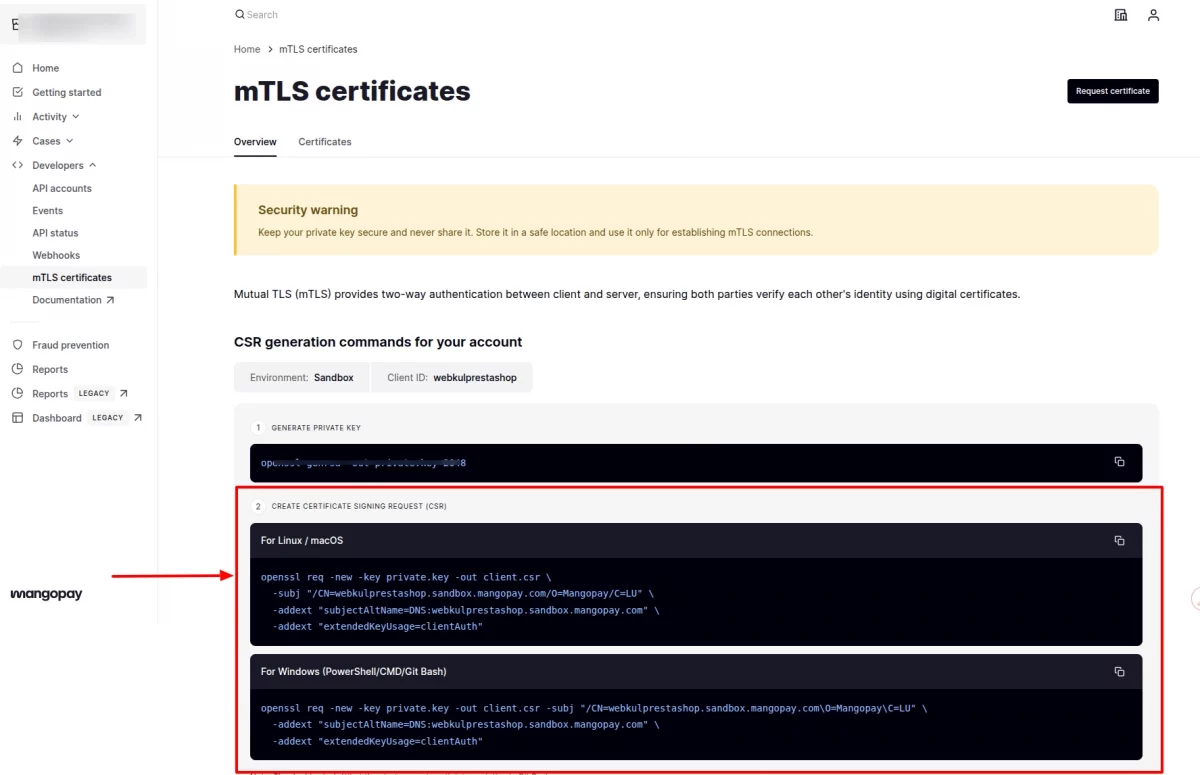Click the mangopay logo

(x=46, y=594)
